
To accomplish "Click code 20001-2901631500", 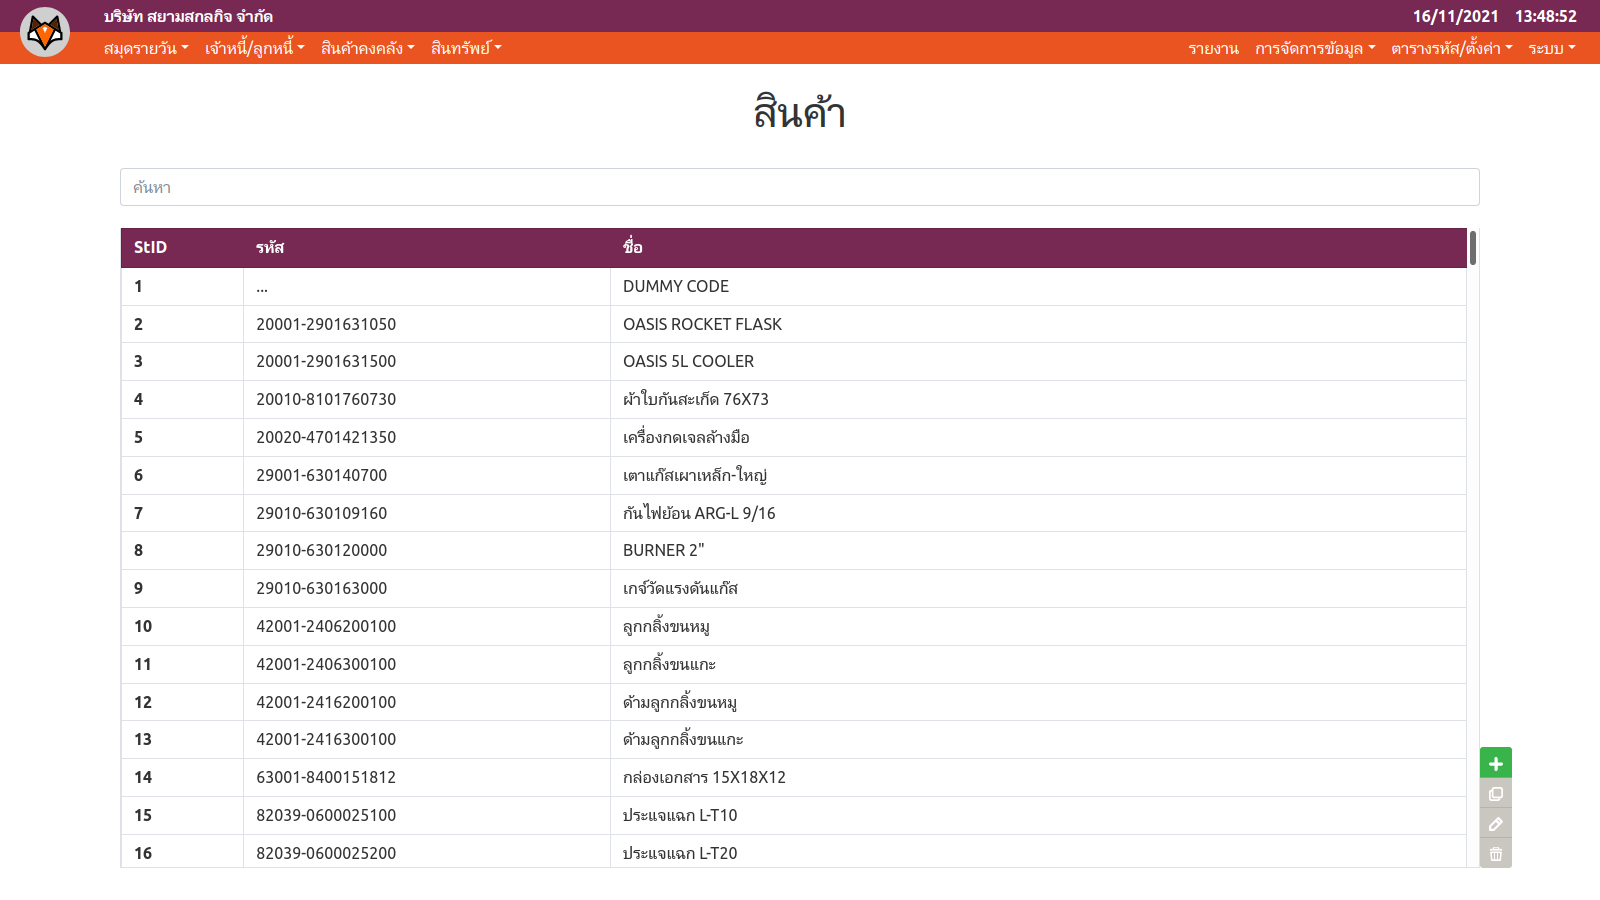I will (x=326, y=361).
